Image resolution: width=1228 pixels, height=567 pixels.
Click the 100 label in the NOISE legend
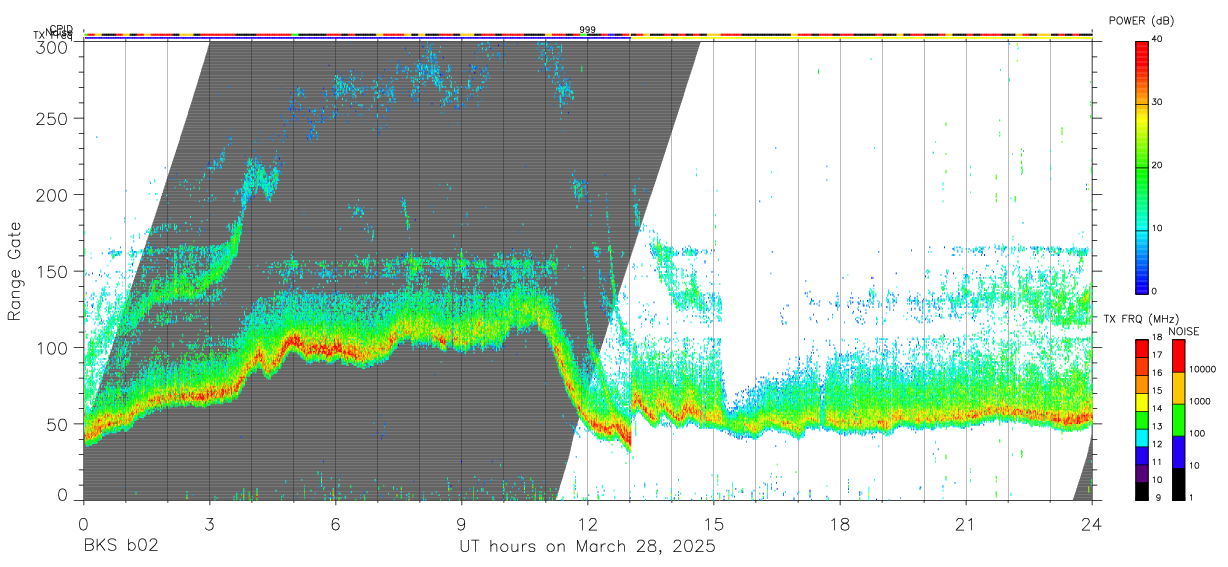pos(1197,433)
